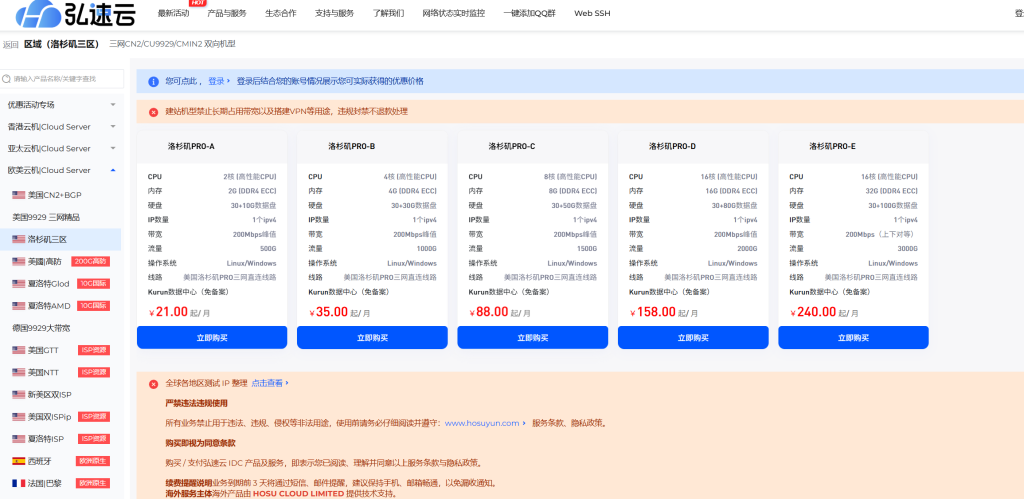
Task: Click the US flag next to 夏洛特Glod
Action: tap(18, 283)
